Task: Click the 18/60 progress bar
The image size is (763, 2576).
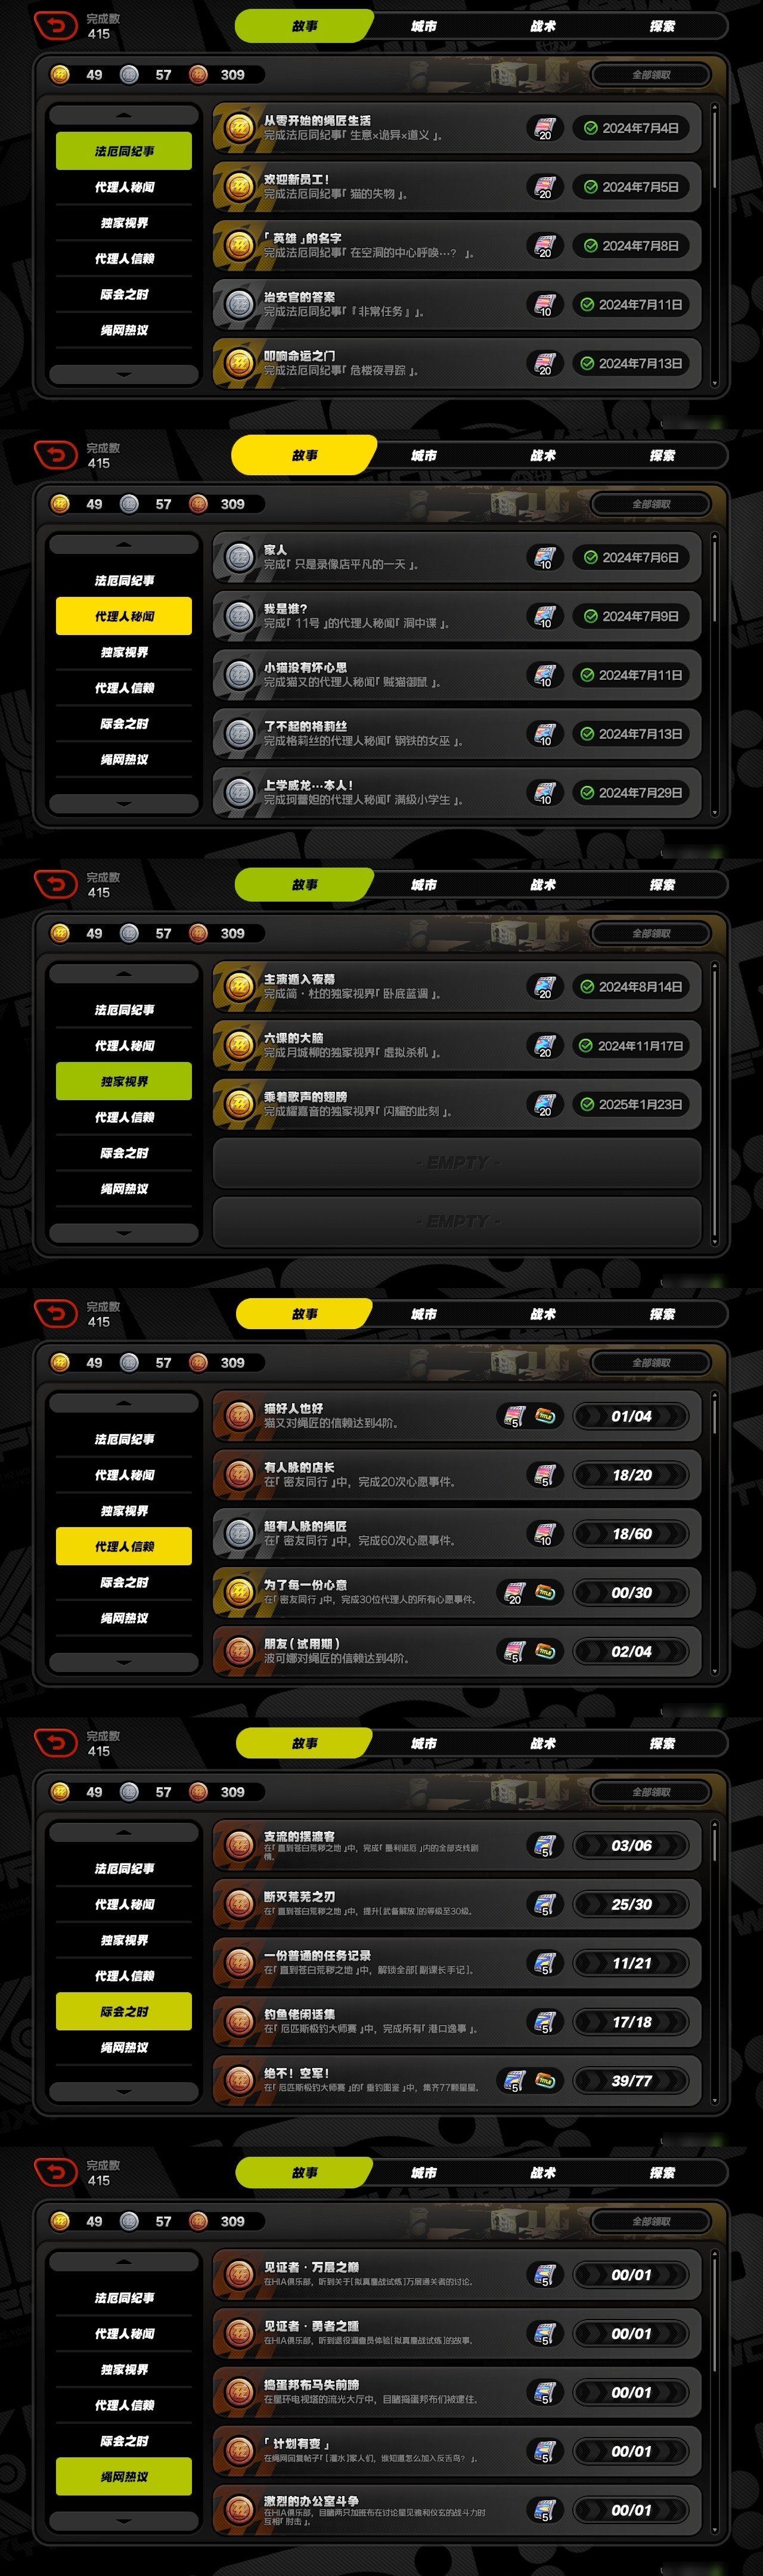Action: tap(632, 1533)
